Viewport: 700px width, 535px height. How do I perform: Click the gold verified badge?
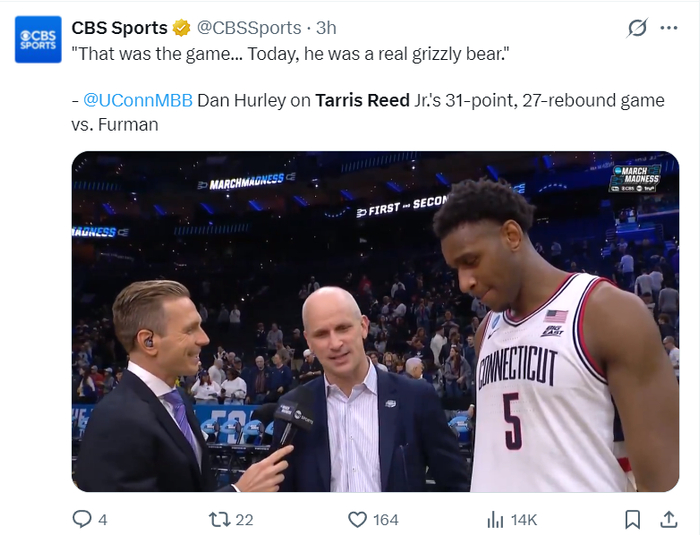point(181,27)
